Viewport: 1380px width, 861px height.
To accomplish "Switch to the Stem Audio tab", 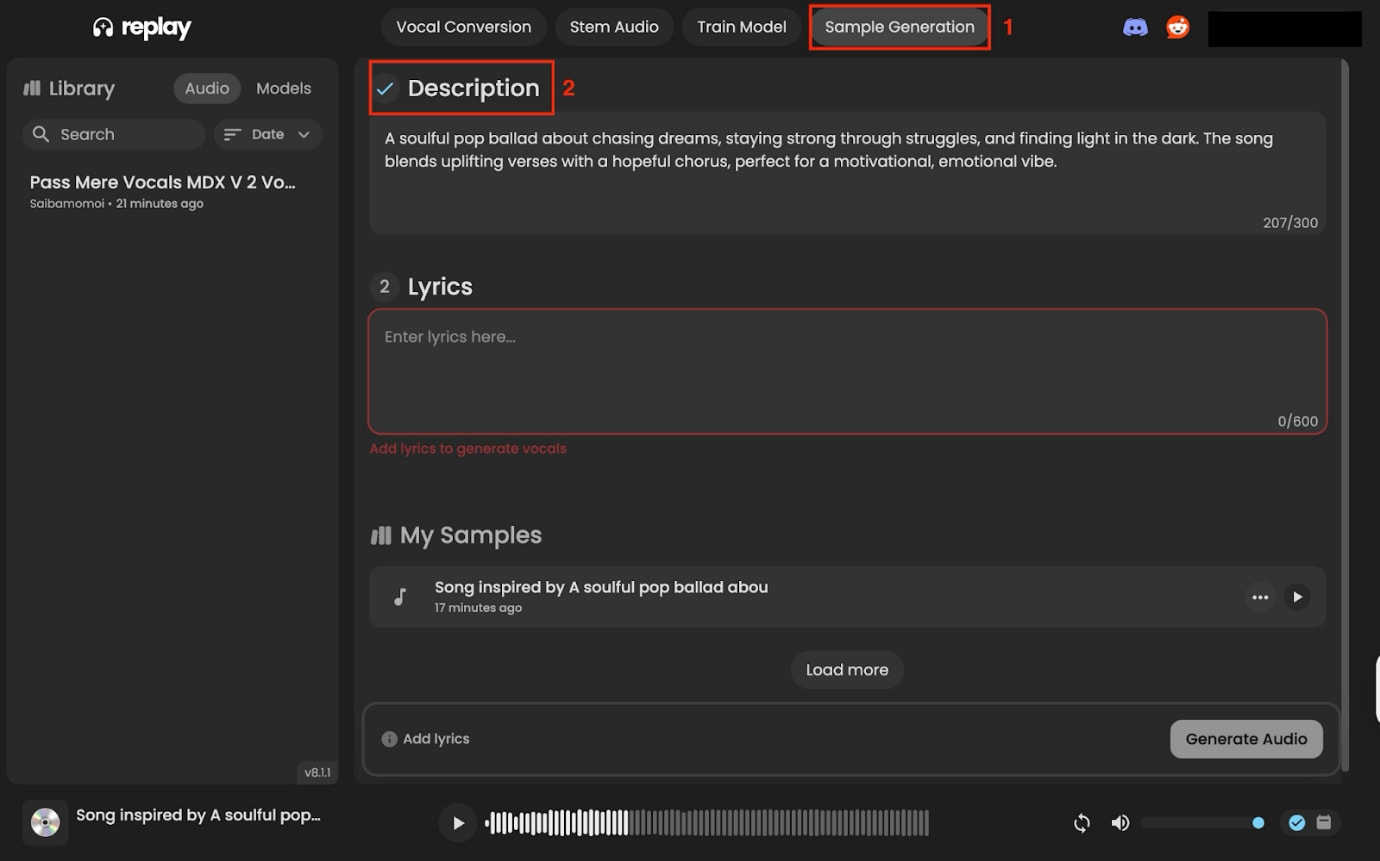I will (614, 27).
